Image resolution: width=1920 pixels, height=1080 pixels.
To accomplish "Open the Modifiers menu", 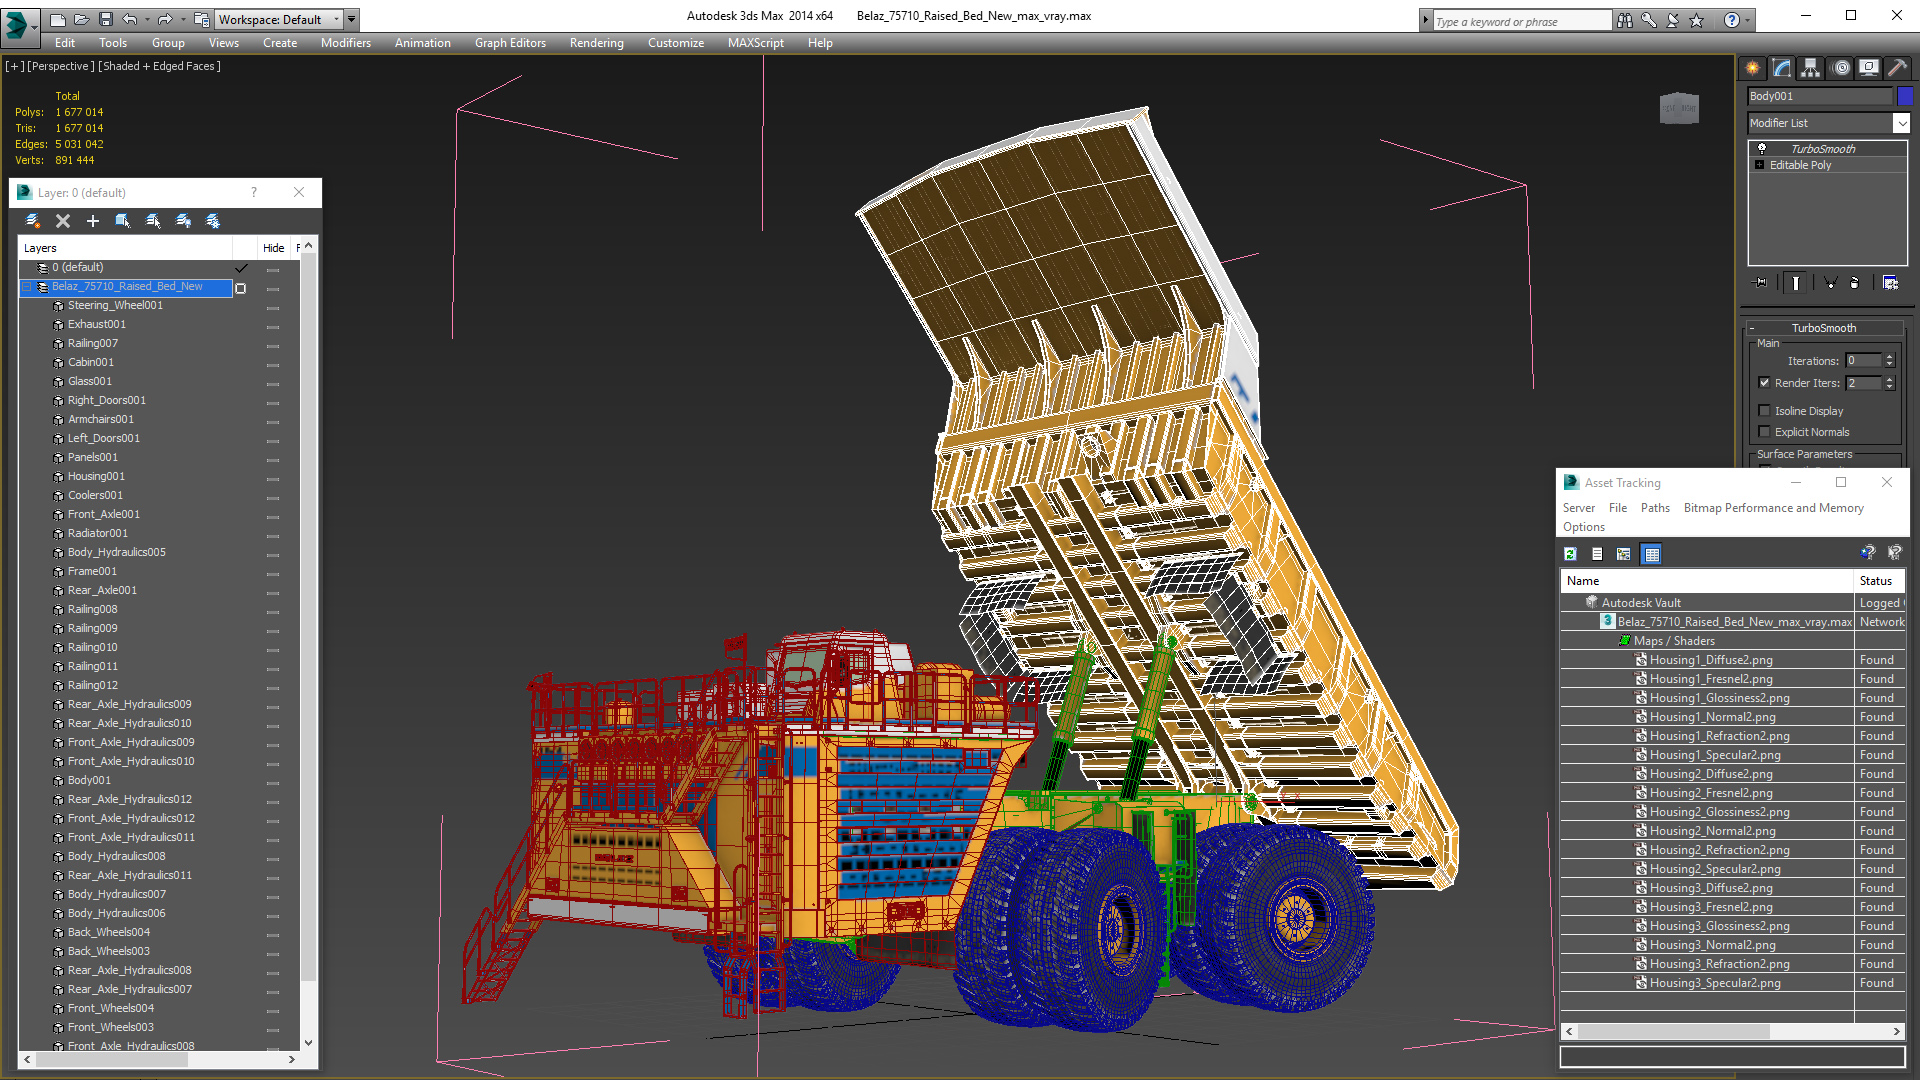I will tap(346, 43).
